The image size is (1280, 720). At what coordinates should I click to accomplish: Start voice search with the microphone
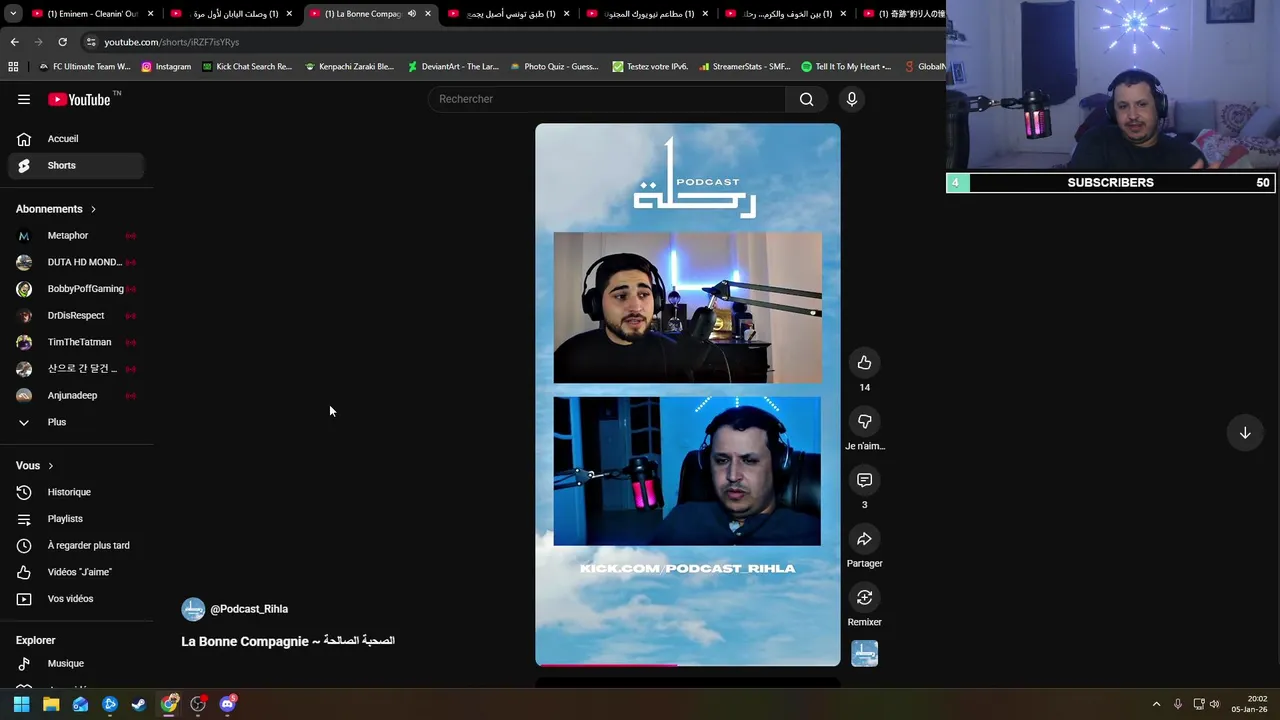tap(852, 99)
